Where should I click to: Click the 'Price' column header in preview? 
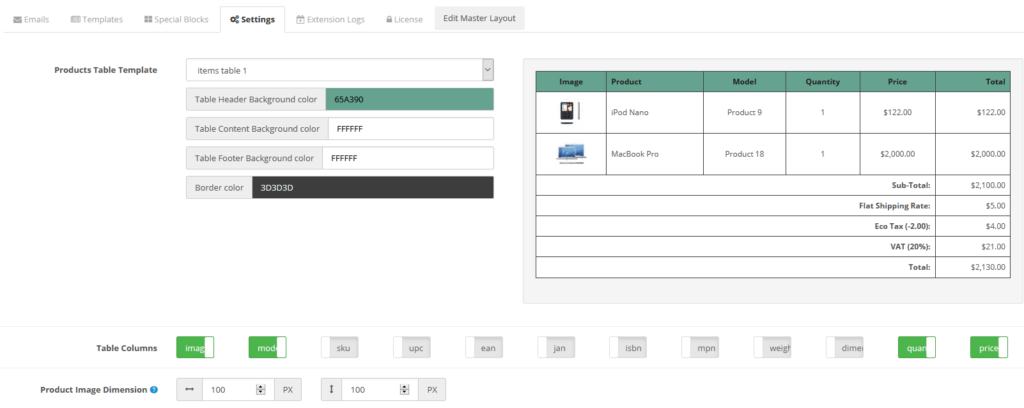pos(897,82)
